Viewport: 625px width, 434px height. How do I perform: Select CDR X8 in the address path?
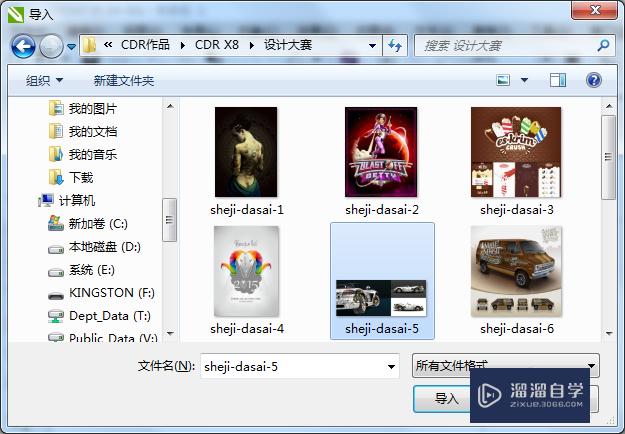(217, 45)
